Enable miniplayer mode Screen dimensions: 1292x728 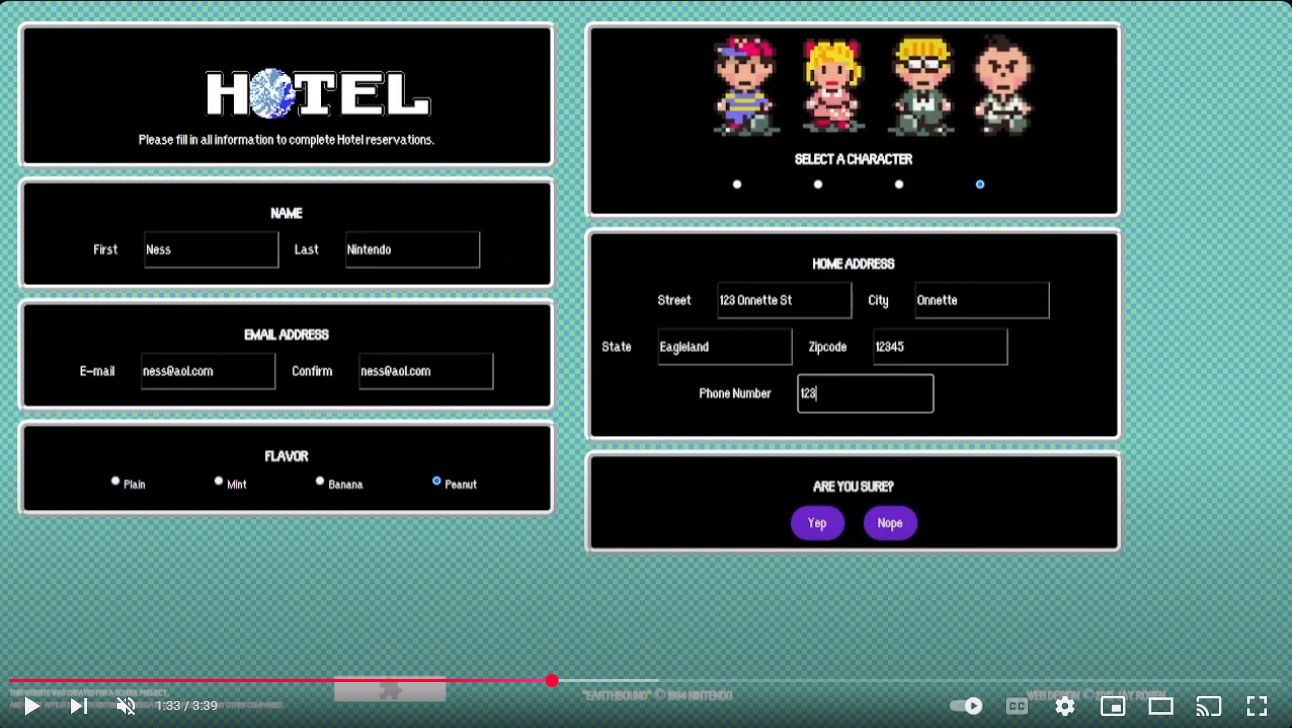pos(1113,706)
